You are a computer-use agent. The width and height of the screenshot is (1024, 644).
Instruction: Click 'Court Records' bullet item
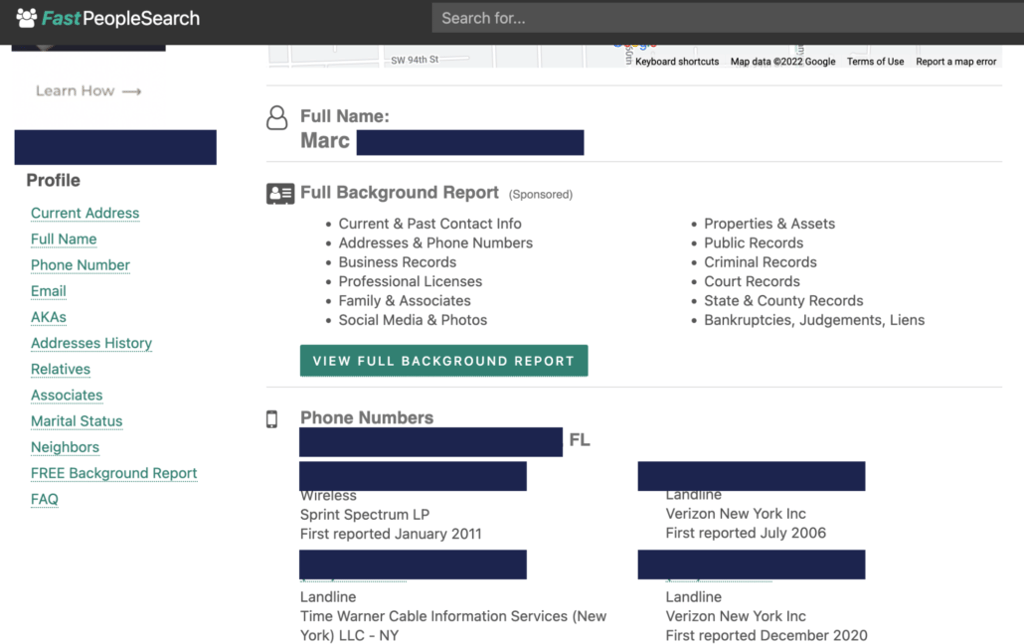(x=752, y=282)
